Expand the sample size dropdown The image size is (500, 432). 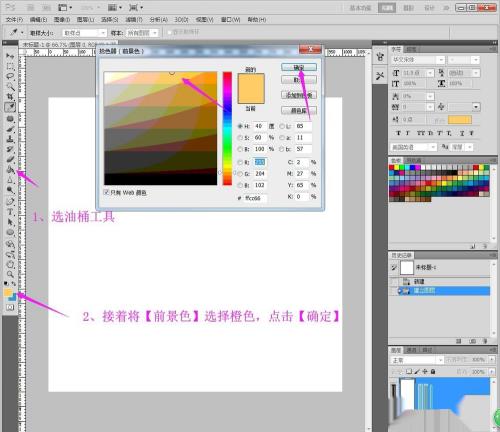84,33
